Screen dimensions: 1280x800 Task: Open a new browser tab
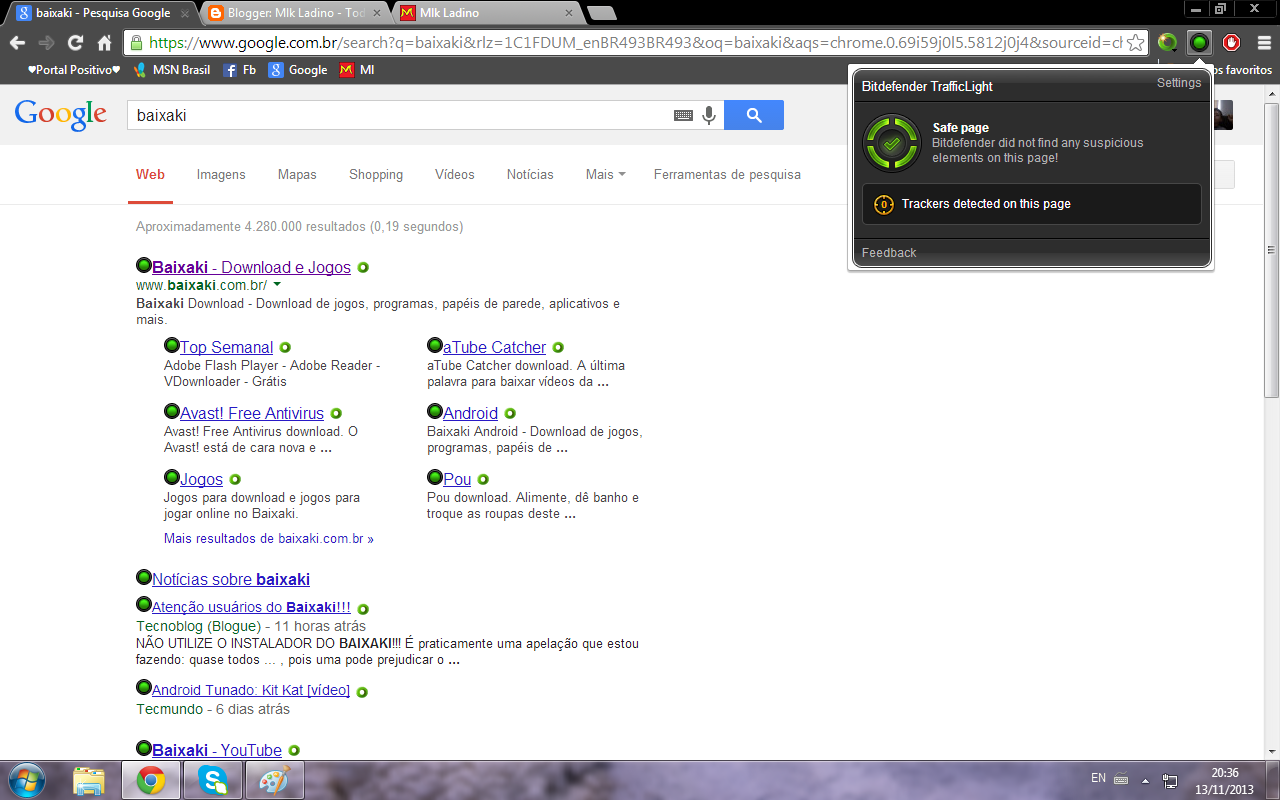click(x=601, y=13)
